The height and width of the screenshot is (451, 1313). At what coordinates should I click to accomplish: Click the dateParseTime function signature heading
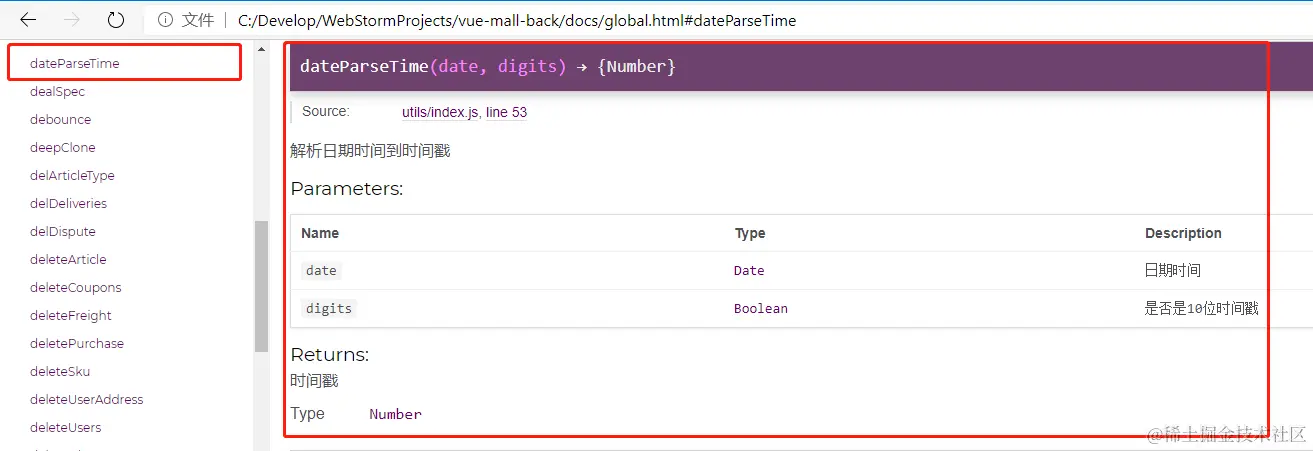click(x=488, y=66)
